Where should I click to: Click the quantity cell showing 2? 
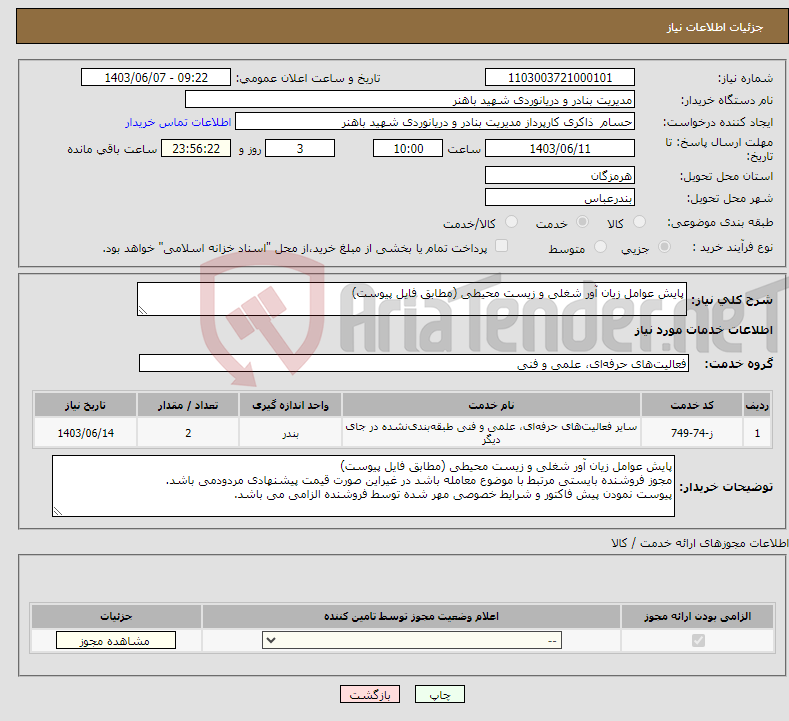(x=188, y=433)
